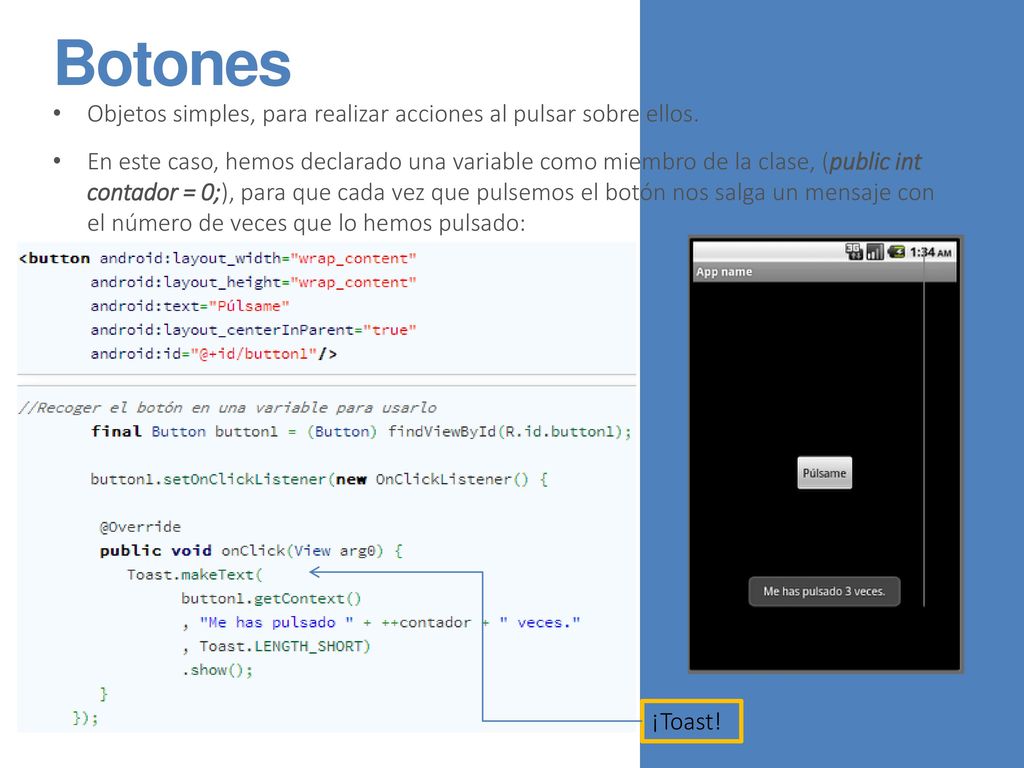Click the public void onClick(View arg0) line

pos(251,551)
